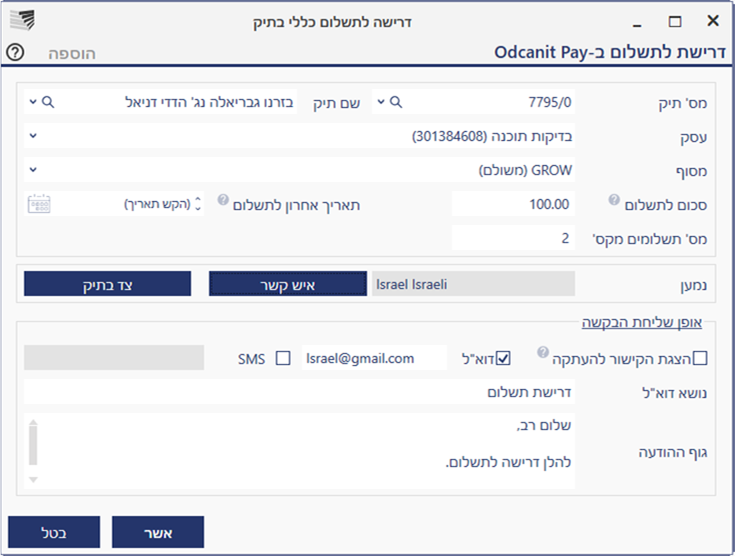Toggle the SMS checkbox
The image size is (735, 556).
(x=283, y=358)
